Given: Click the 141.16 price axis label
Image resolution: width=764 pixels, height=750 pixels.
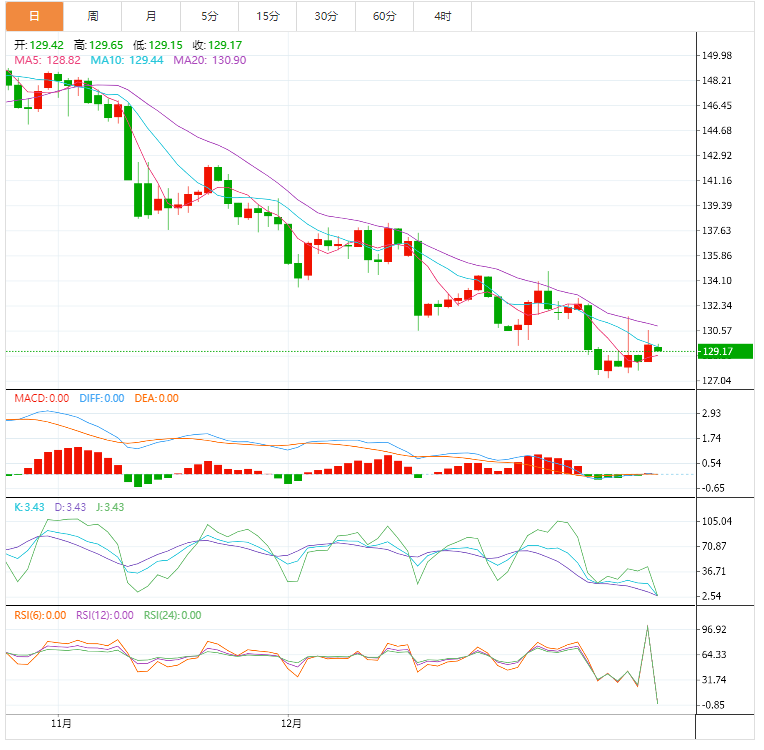Looking at the screenshot, I should (x=716, y=181).
